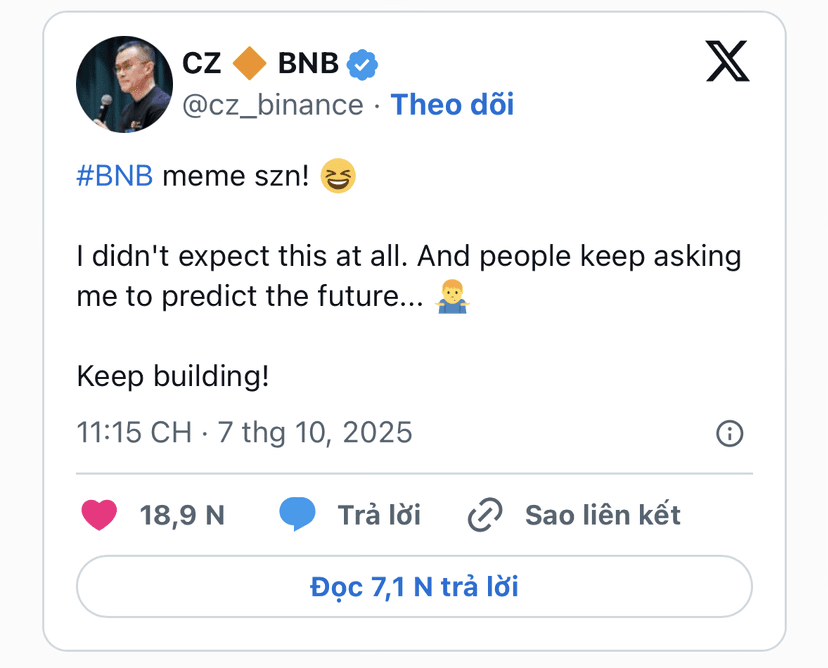Select the Trả lời reply label

click(x=379, y=515)
